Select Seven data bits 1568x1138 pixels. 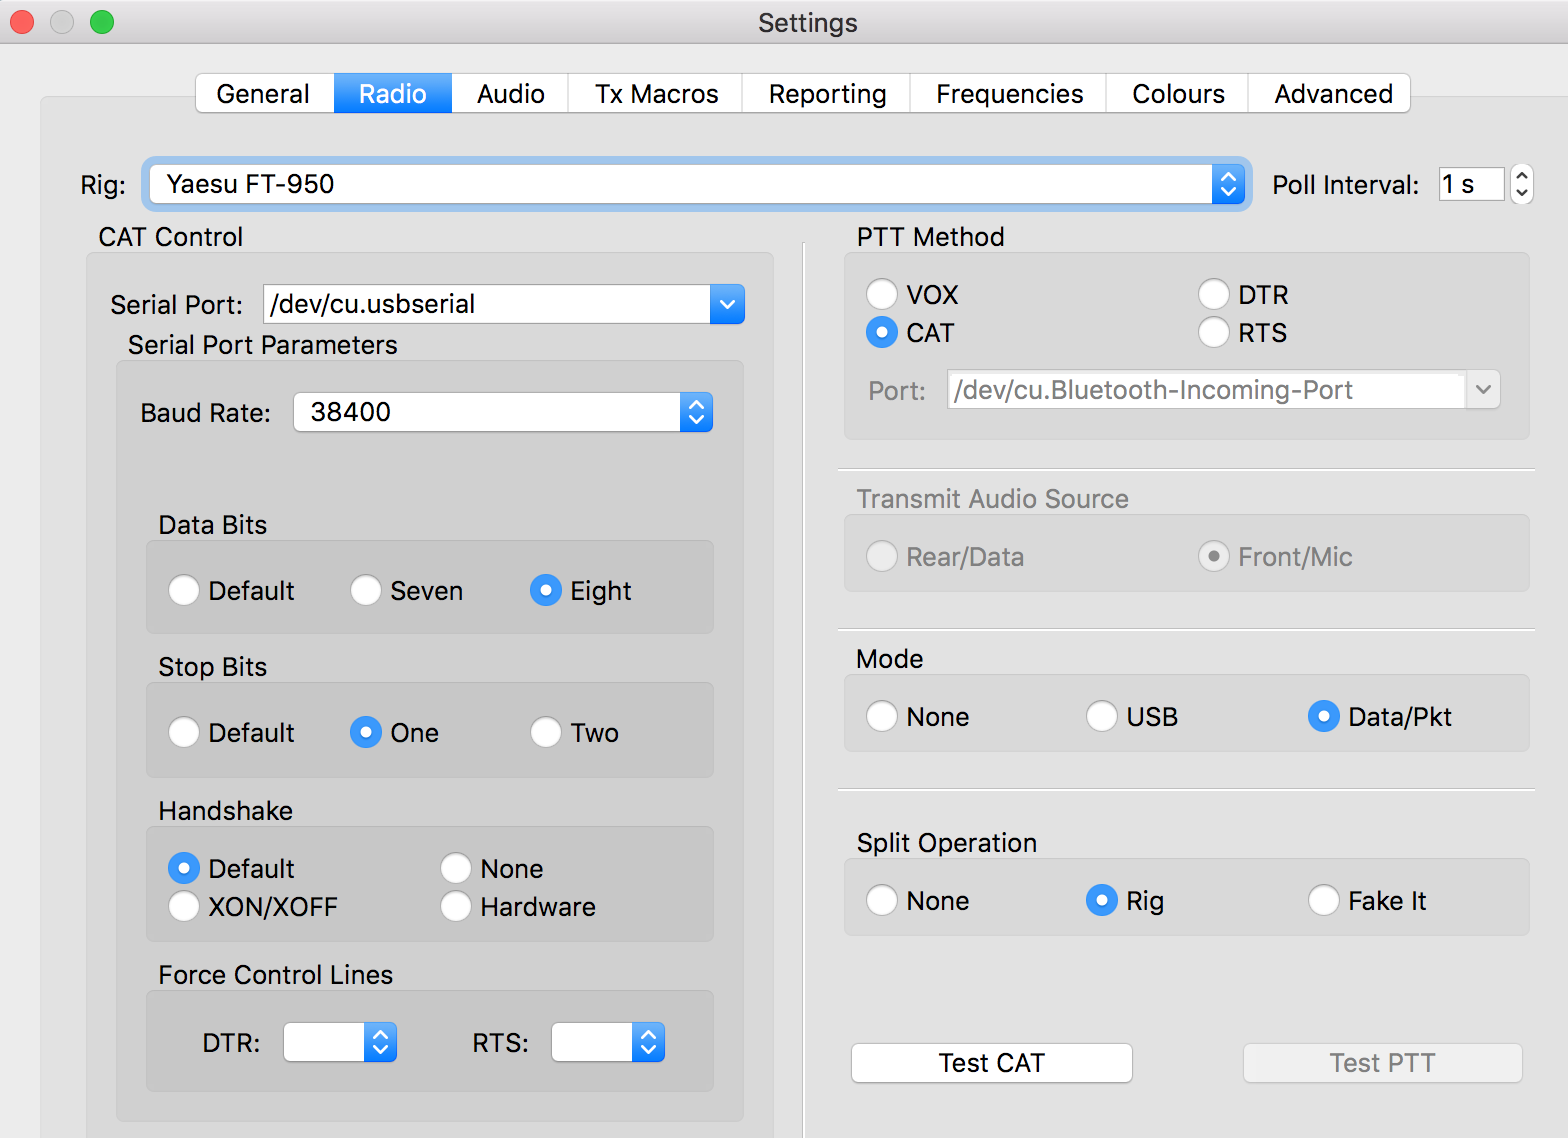pyautogui.click(x=366, y=590)
